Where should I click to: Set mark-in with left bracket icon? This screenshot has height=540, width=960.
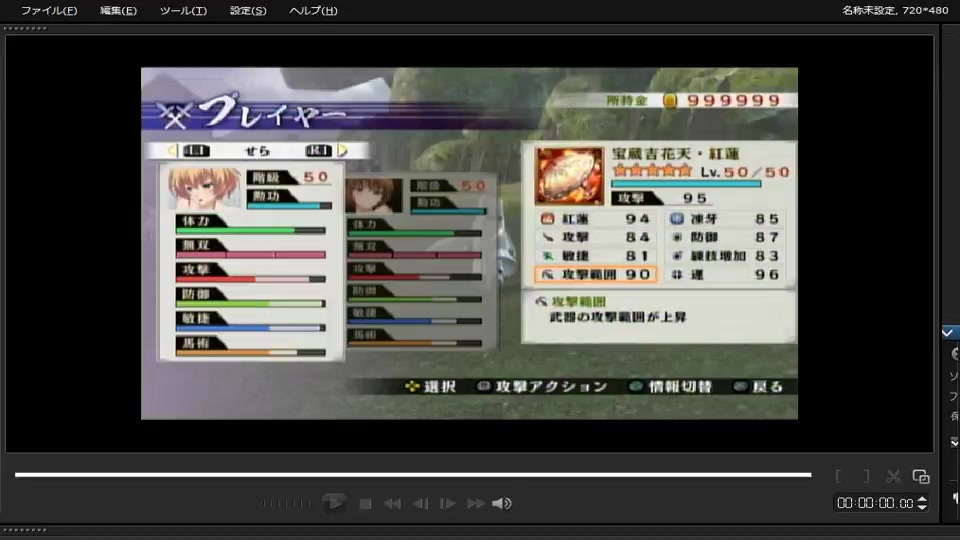click(838, 476)
